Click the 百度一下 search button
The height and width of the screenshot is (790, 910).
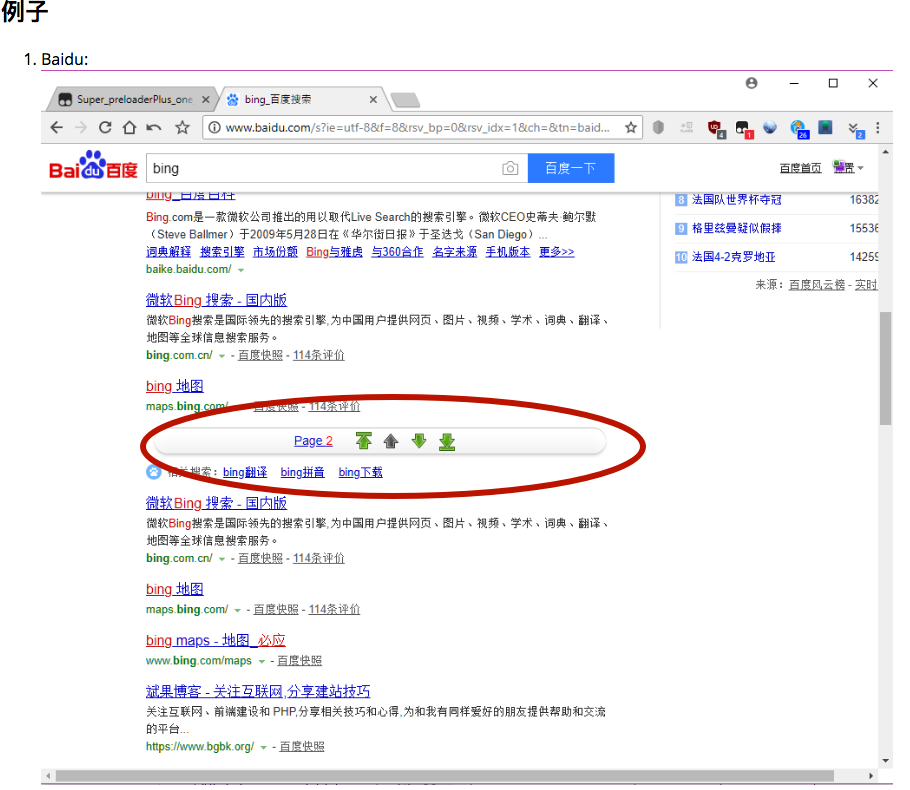(x=570, y=168)
